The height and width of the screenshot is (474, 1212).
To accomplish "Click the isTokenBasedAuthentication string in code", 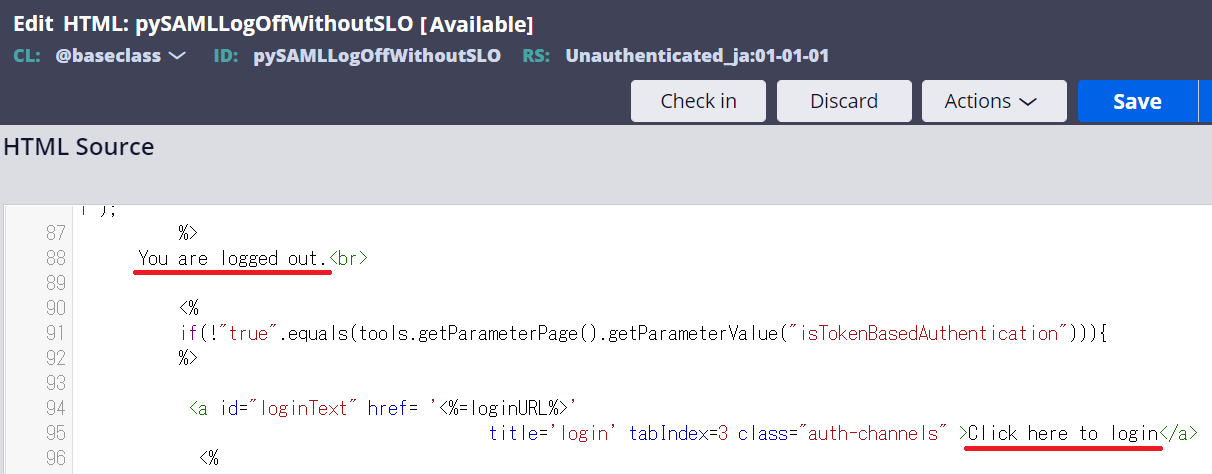I will coord(927,333).
